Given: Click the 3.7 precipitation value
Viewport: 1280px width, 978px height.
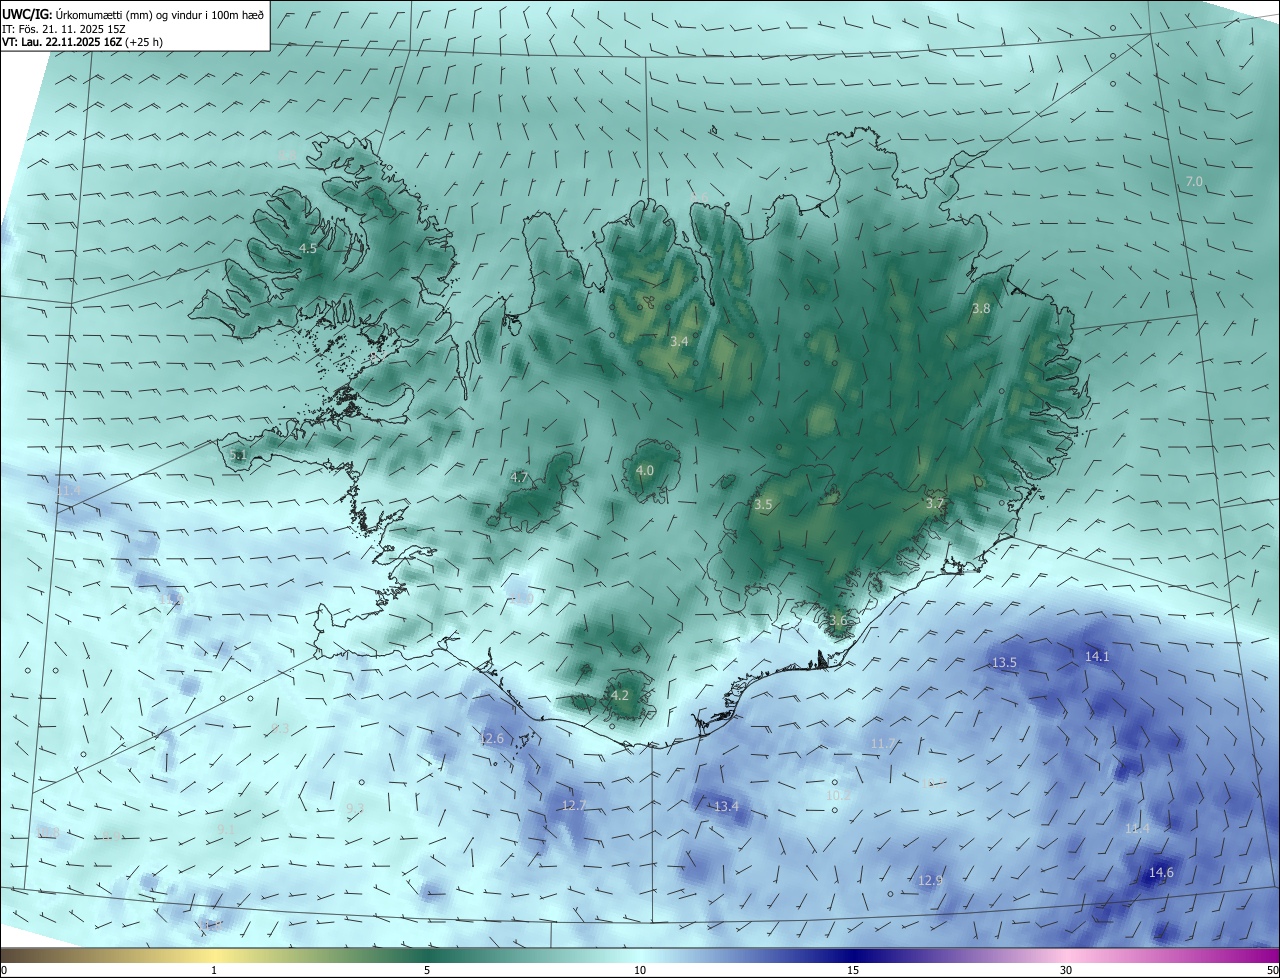Looking at the screenshot, I should tap(935, 504).
